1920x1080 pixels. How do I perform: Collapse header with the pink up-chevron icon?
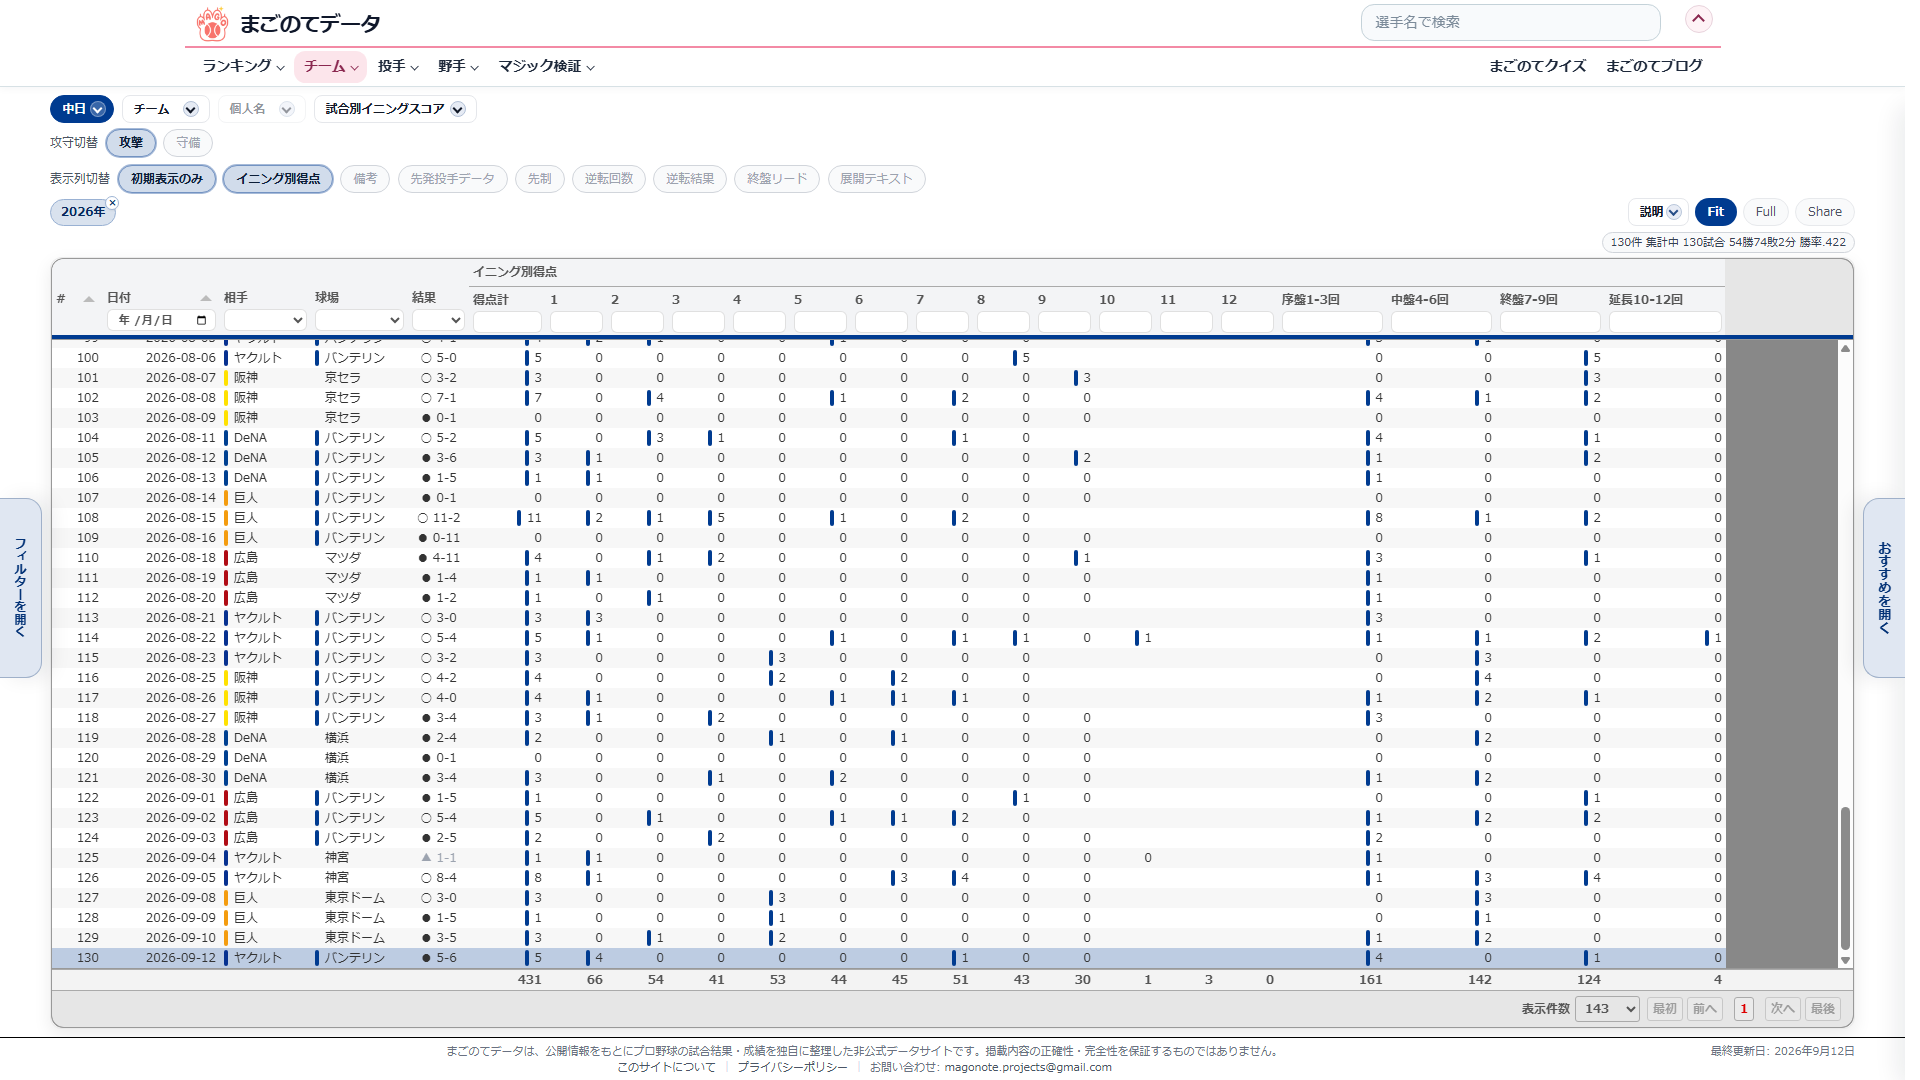tap(1698, 19)
